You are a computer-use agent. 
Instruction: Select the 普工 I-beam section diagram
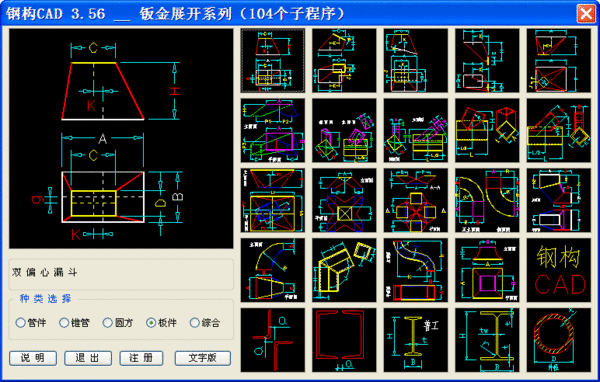click(x=416, y=340)
